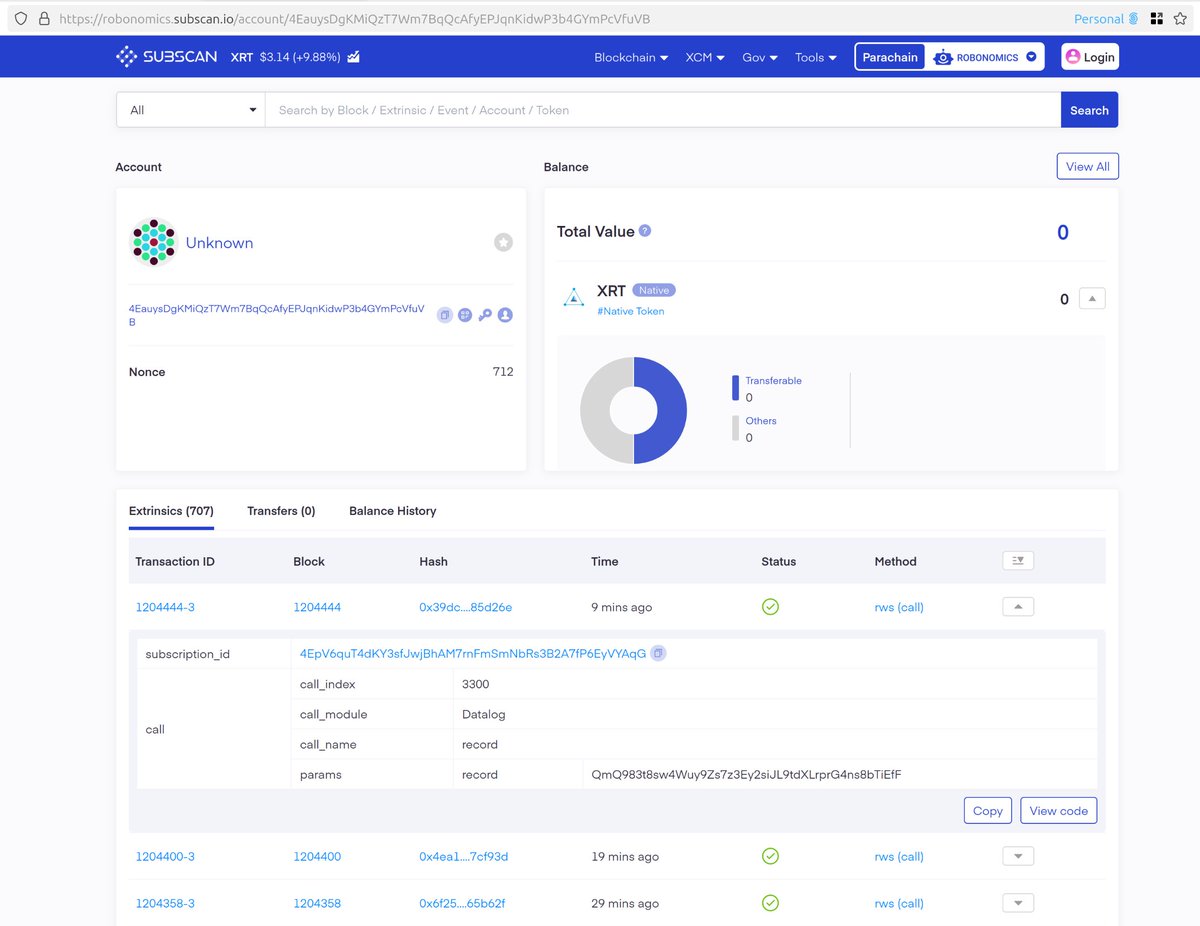
Task: Click rws (call) method for 1204444-3
Action: [x=899, y=607]
